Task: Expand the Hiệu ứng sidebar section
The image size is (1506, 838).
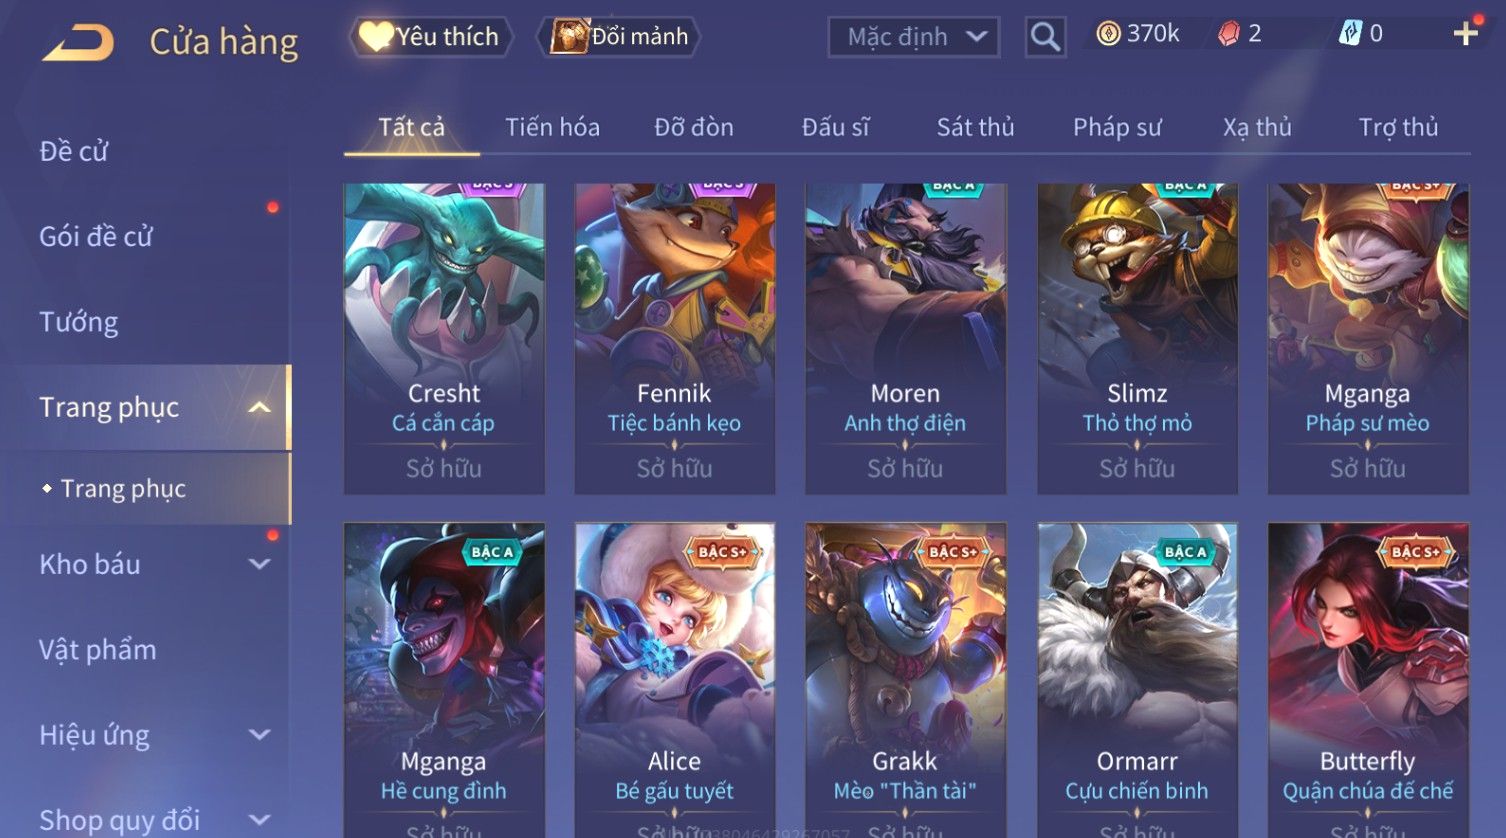Action: pyautogui.click(x=259, y=735)
